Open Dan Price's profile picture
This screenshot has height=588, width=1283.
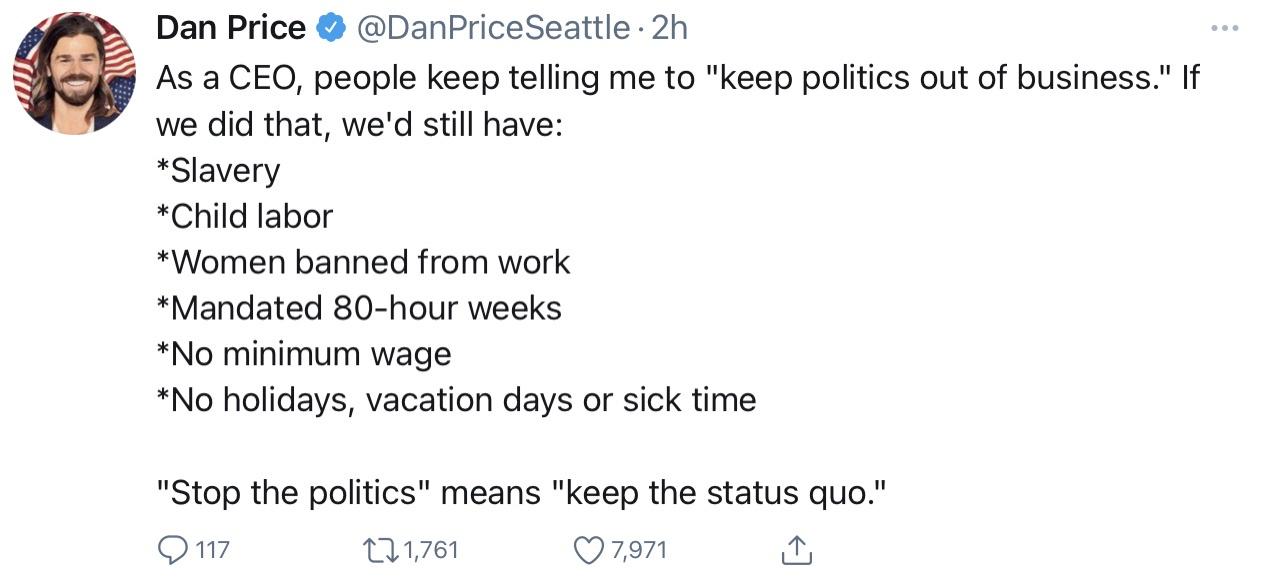74,73
